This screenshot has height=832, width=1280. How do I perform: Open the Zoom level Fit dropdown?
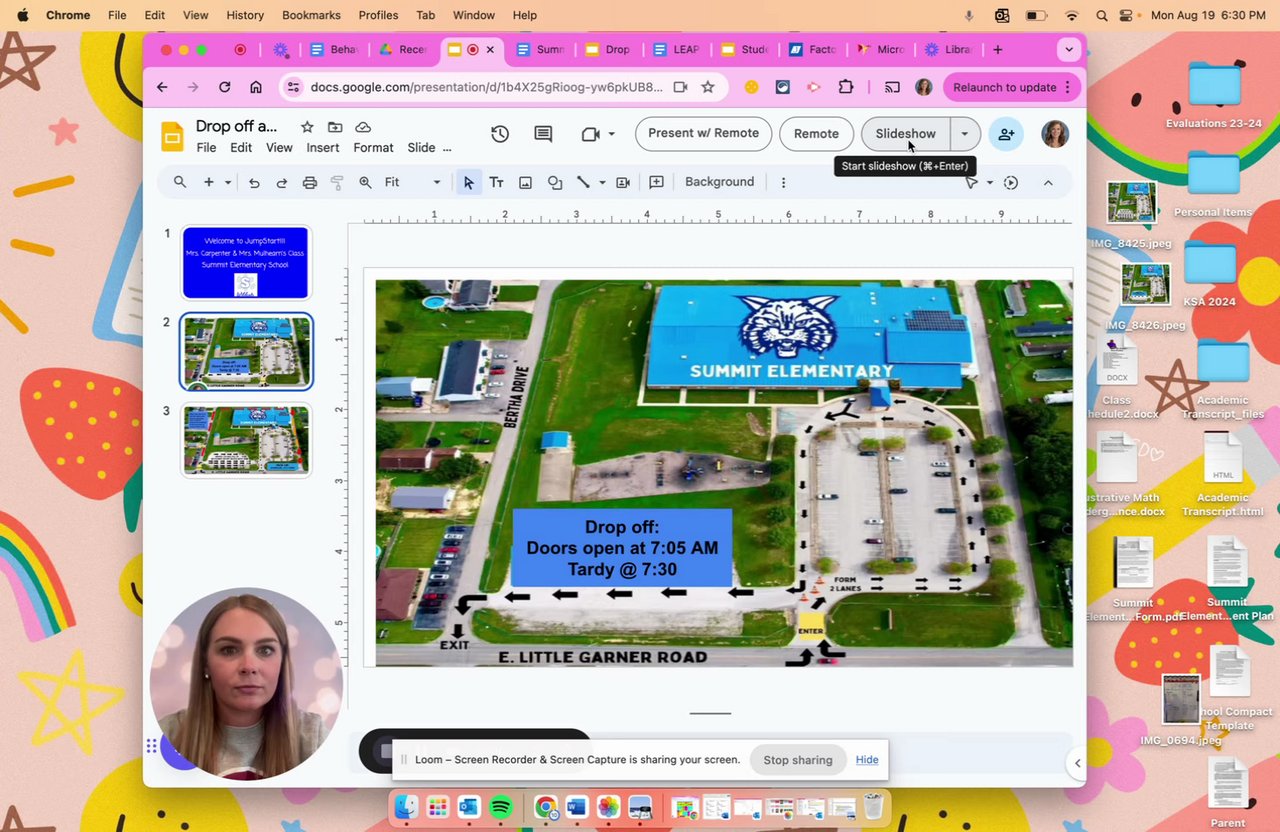click(x=412, y=182)
